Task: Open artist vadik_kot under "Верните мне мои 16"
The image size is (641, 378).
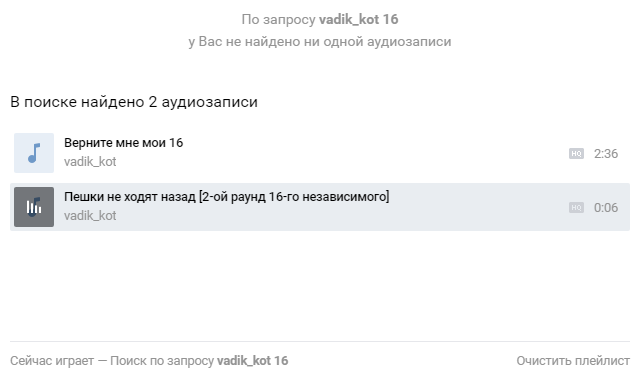Action: click(90, 161)
